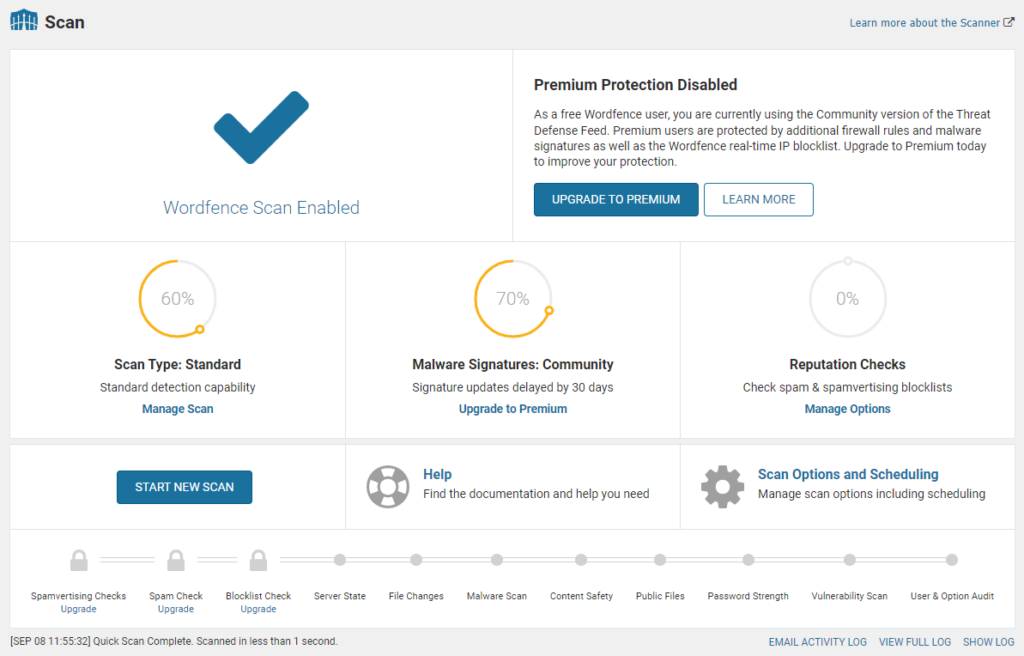The width and height of the screenshot is (1024, 656).
Task: Click the User & Option Audit stage dot
Action: tap(952, 560)
